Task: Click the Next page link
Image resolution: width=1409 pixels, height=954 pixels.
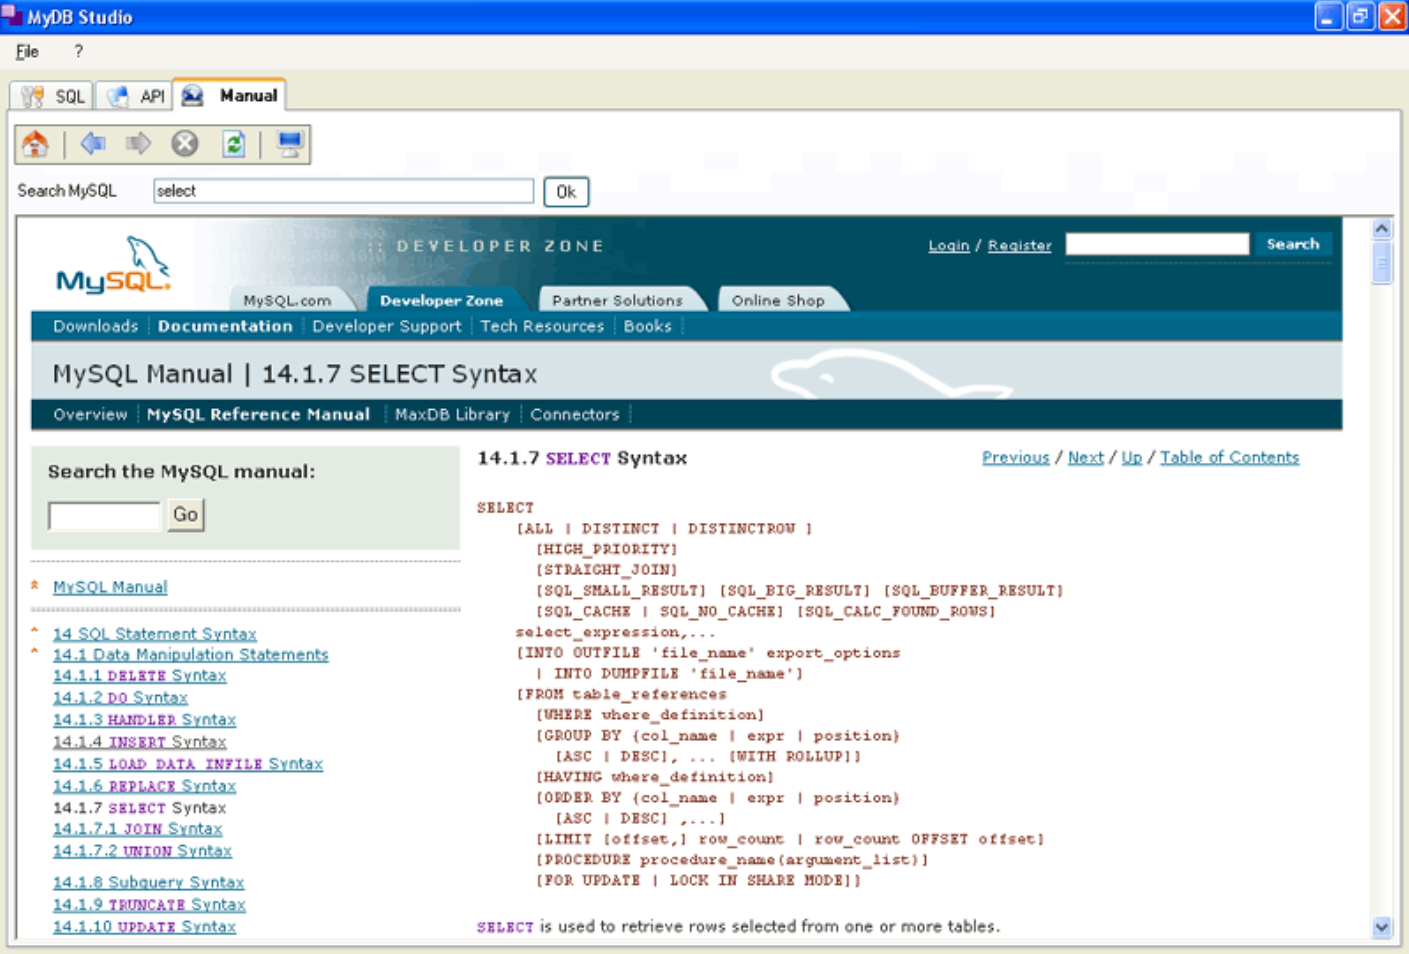Action: click(1086, 457)
